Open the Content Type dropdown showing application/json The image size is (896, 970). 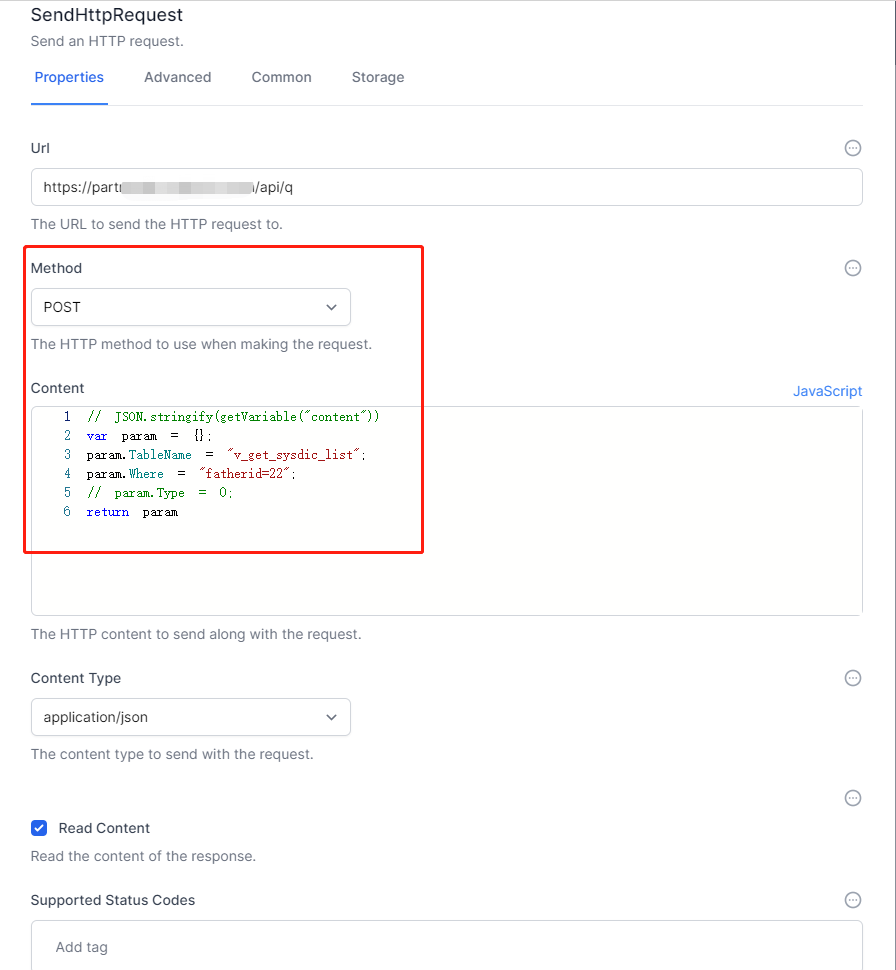(x=190, y=717)
